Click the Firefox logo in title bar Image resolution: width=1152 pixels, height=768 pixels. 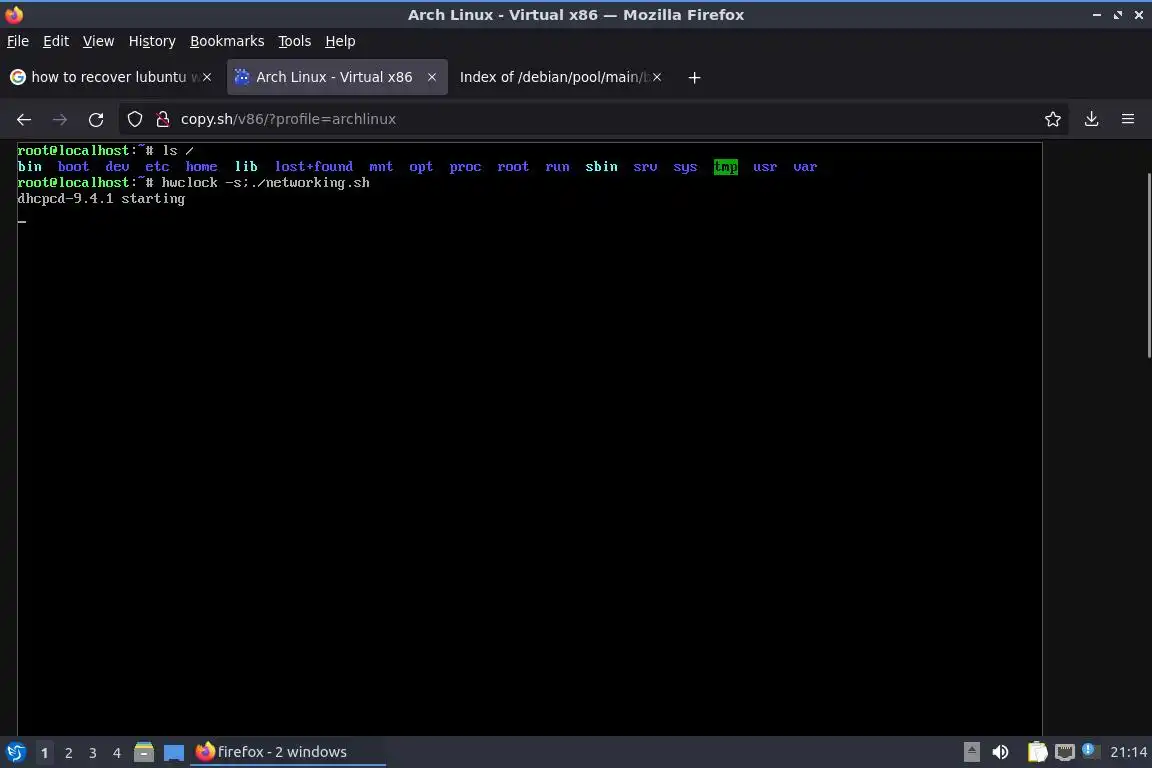pyautogui.click(x=14, y=15)
